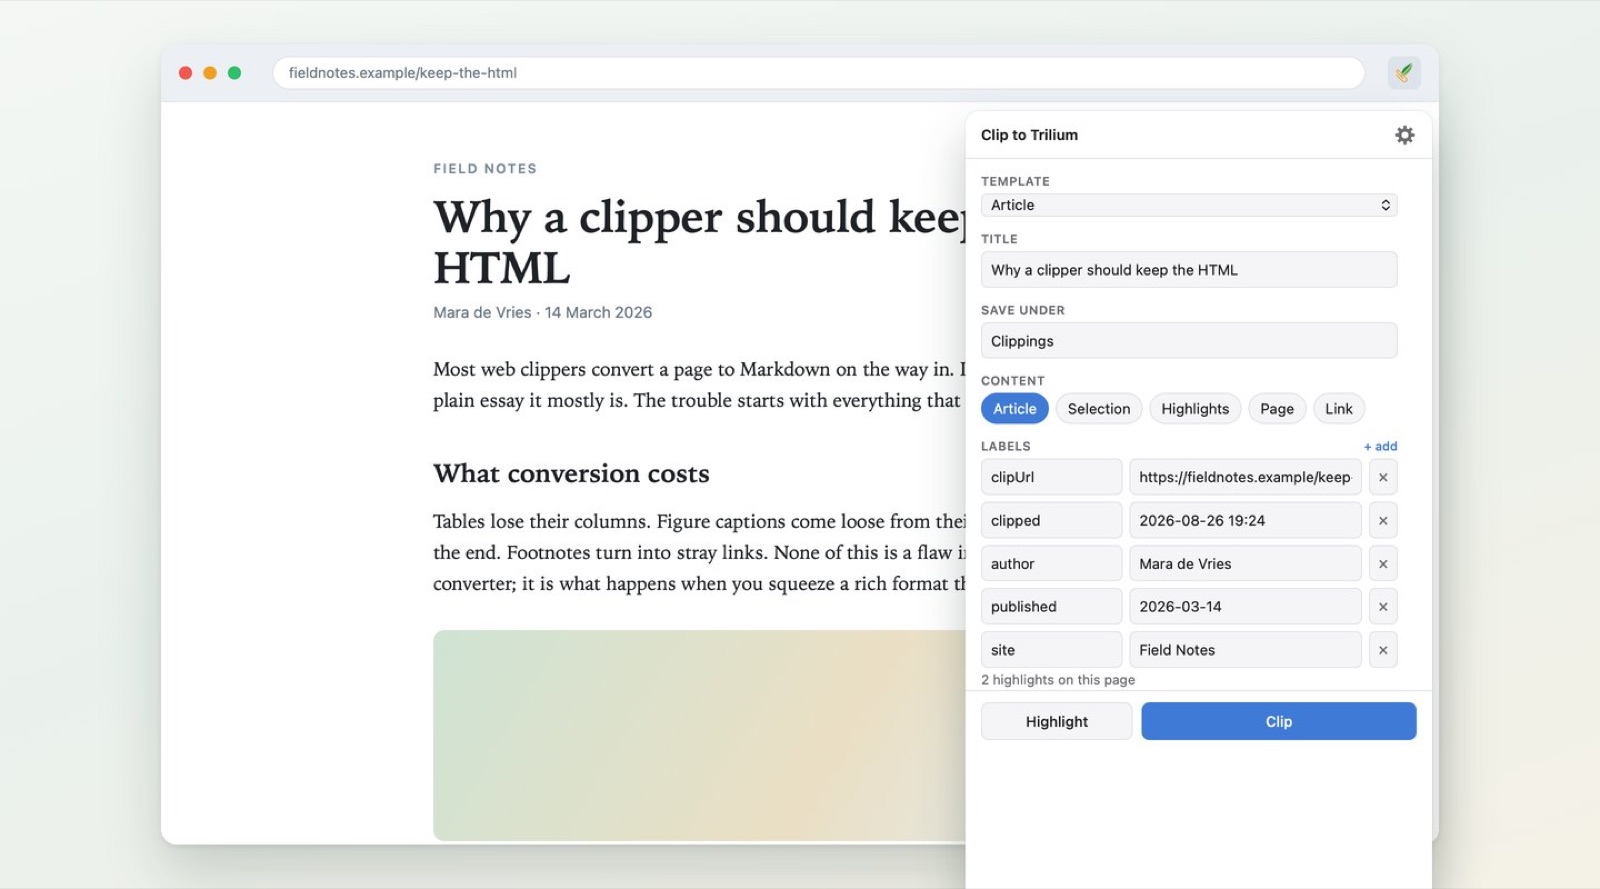Click the published label name field
This screenshot has height=889, width=1600.
click(1051, 607)
